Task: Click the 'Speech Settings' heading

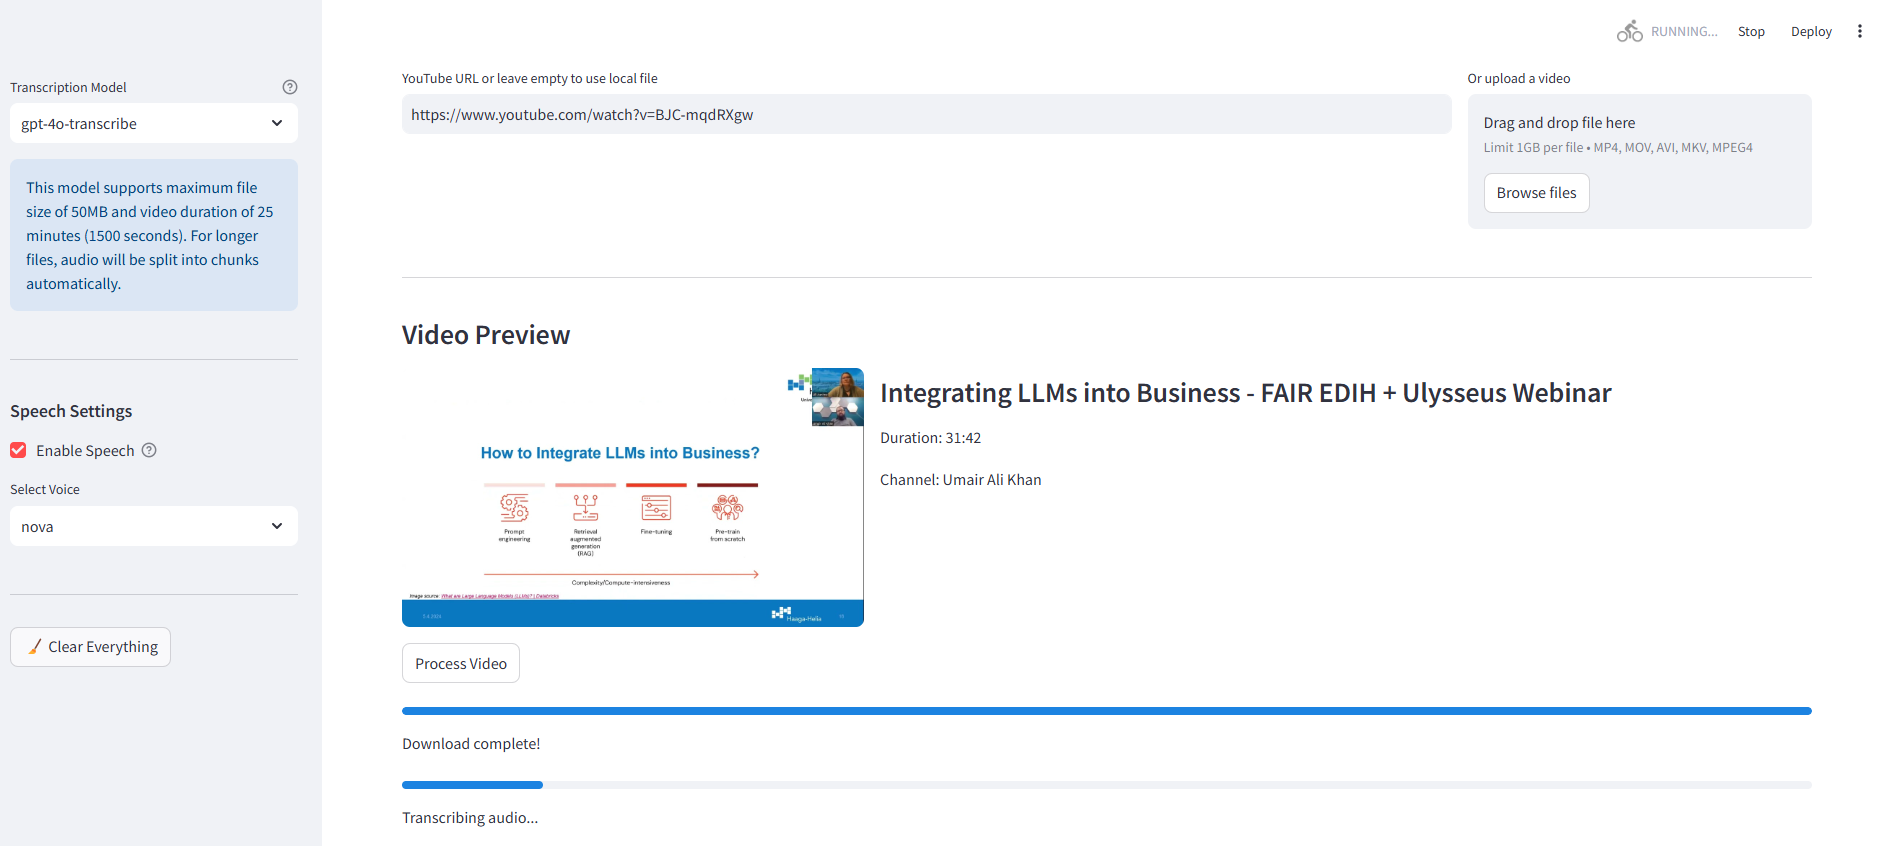Action: (x=71, y=411)
